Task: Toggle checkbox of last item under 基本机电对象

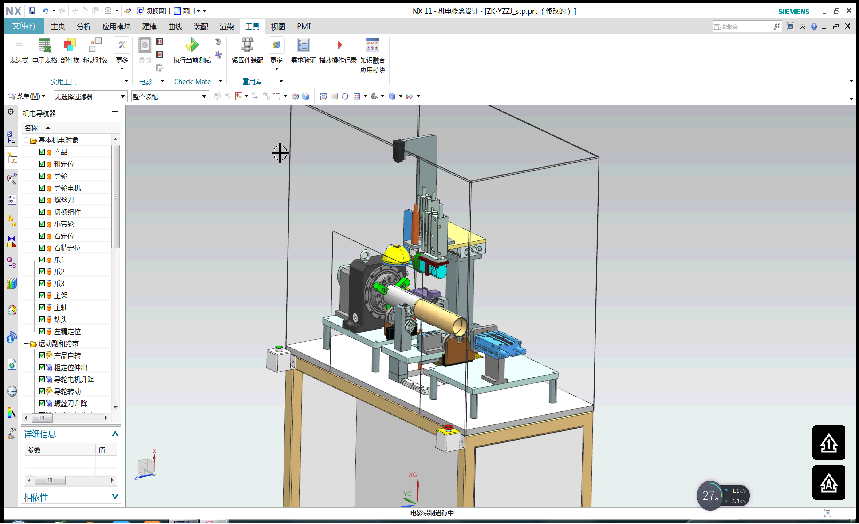Action: click(x=42, y=331)
